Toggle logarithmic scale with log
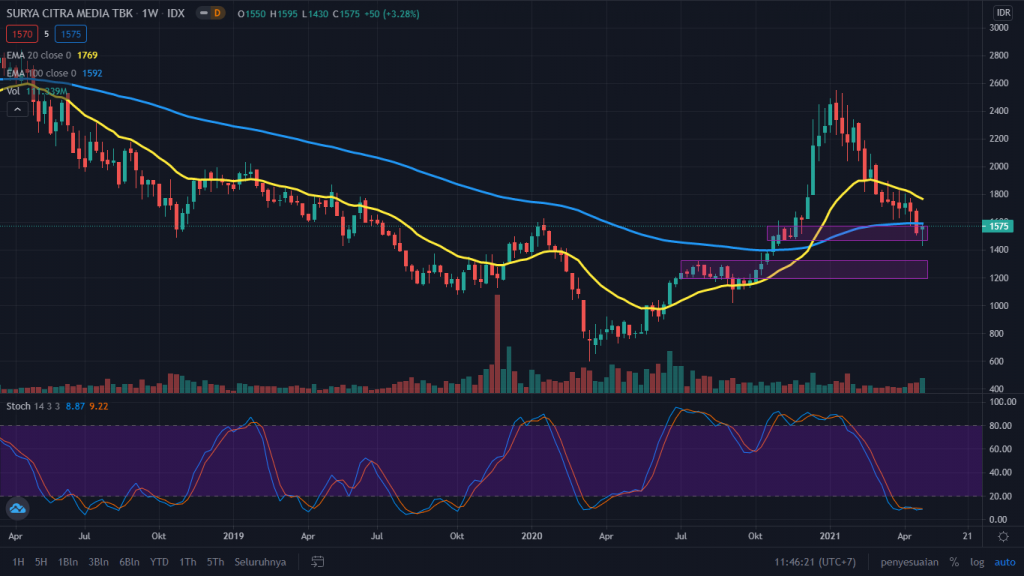This screenshot has height=576, width=1024. (x=975, y=561)
